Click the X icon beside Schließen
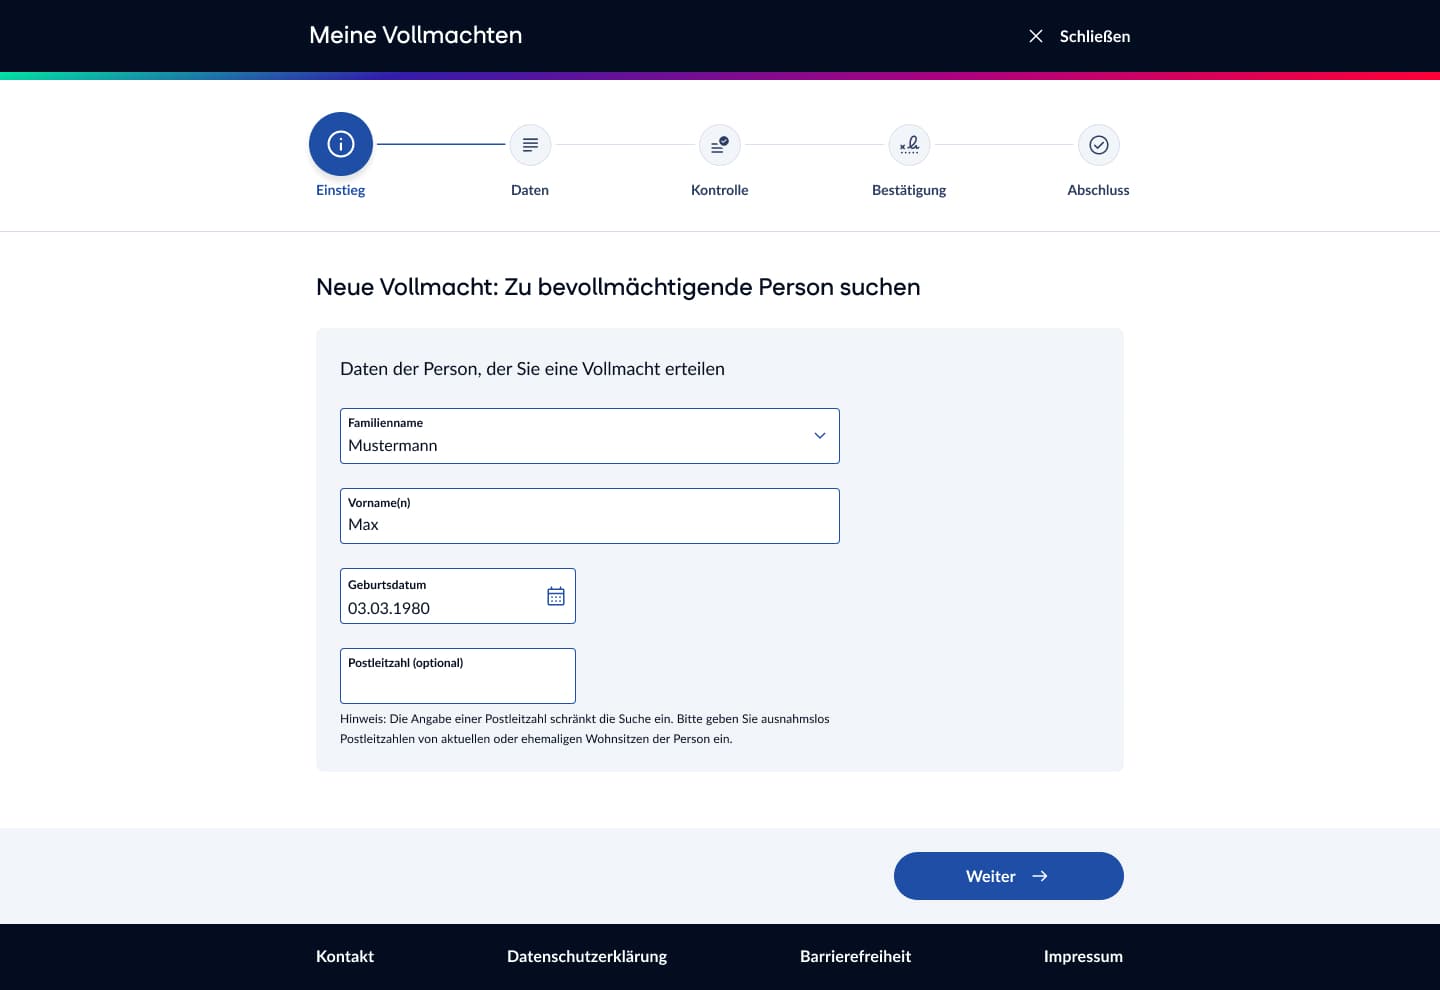The height and width of the screenshot is (990, 1440). click(x=1036, y=36)
